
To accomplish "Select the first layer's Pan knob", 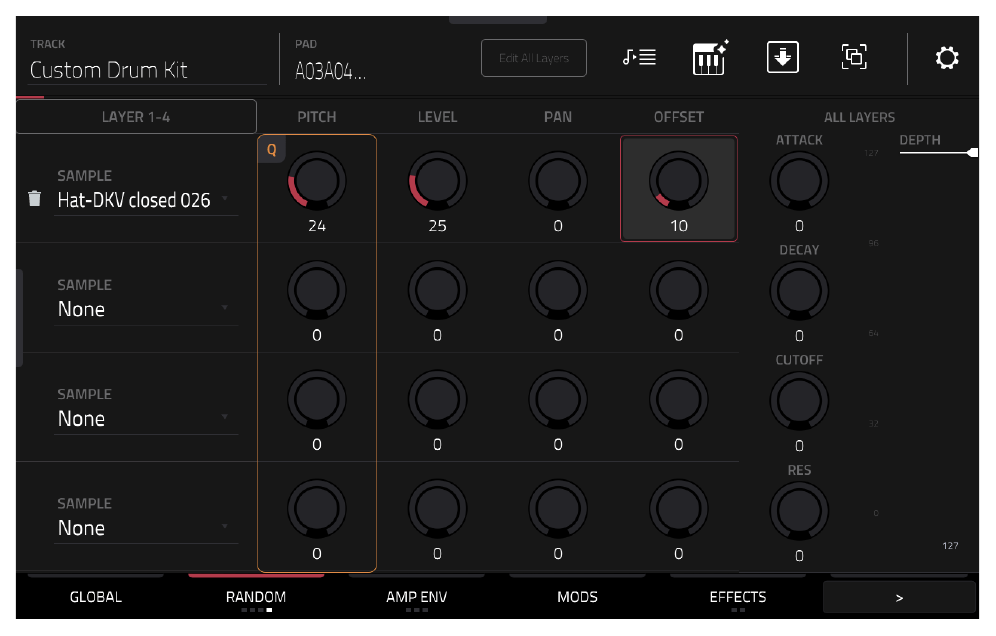I will (558, 181).
